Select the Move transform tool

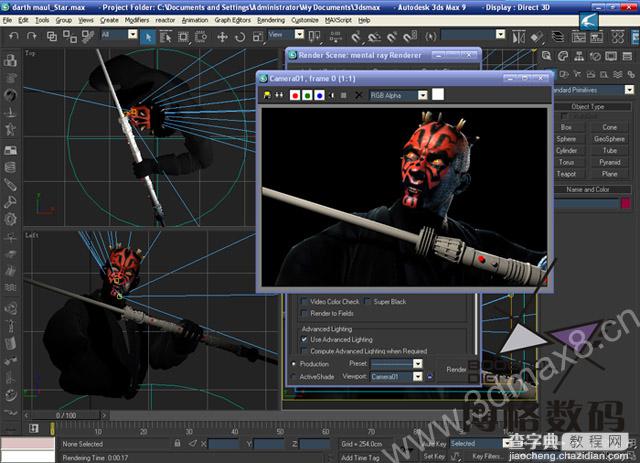click(222, 37)
